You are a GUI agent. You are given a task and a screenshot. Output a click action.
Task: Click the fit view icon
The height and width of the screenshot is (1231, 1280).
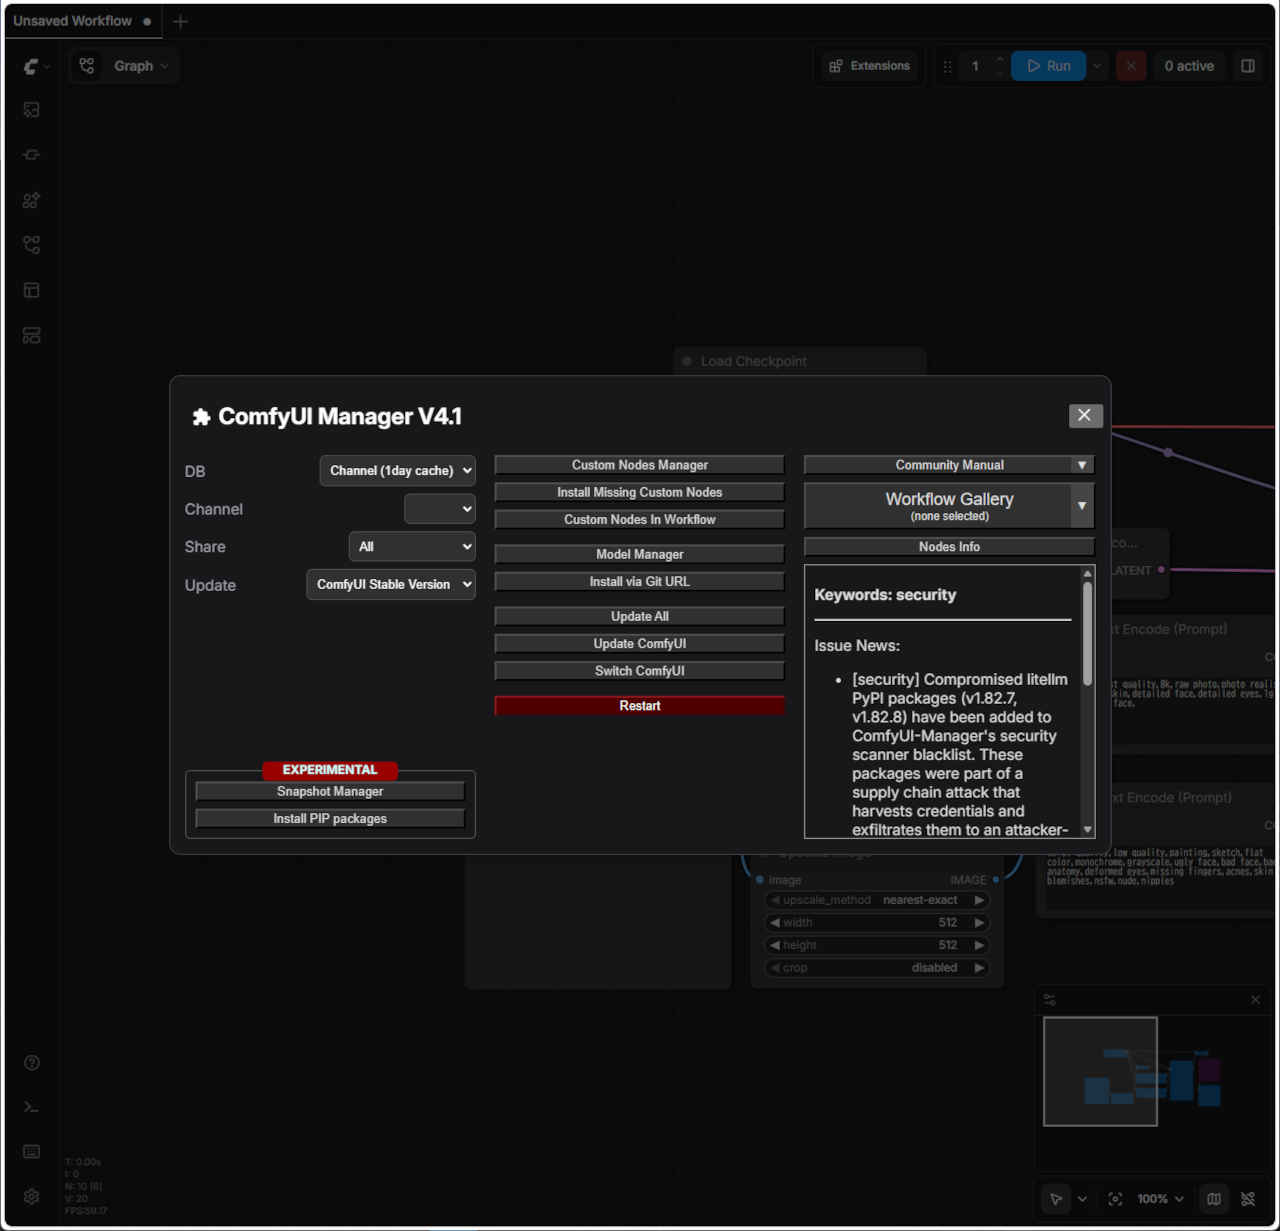click(x=1115, y=1199)
